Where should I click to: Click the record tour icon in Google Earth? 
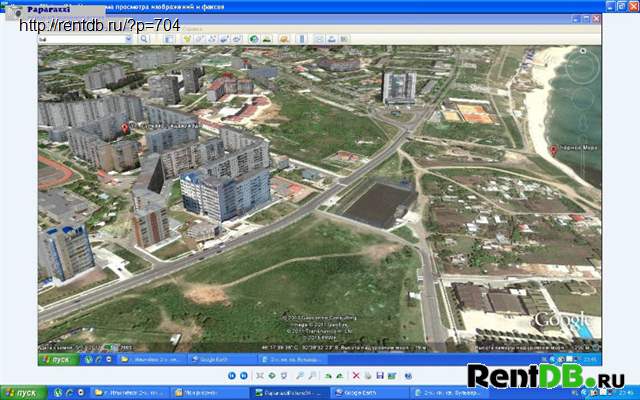[x=237, y=39]
